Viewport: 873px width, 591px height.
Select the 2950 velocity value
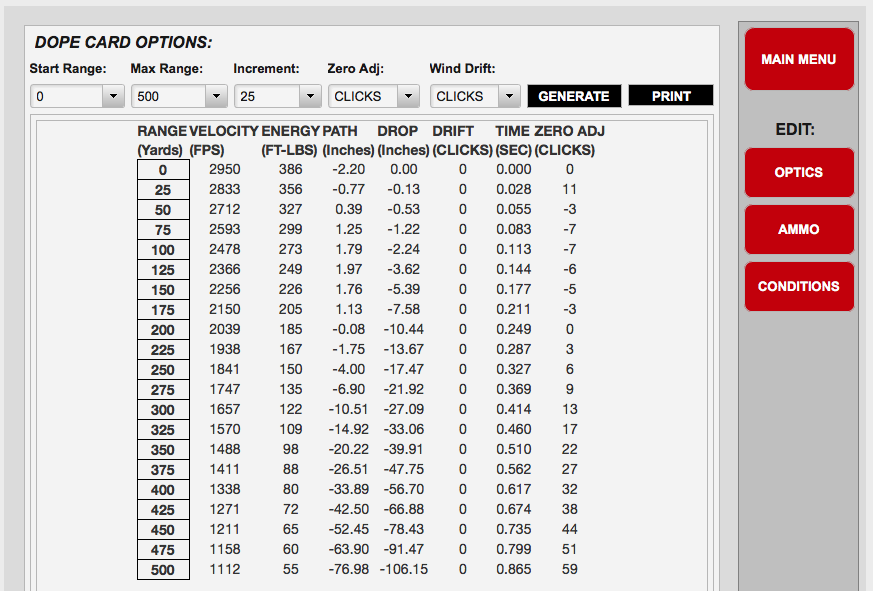click(224, 170)
